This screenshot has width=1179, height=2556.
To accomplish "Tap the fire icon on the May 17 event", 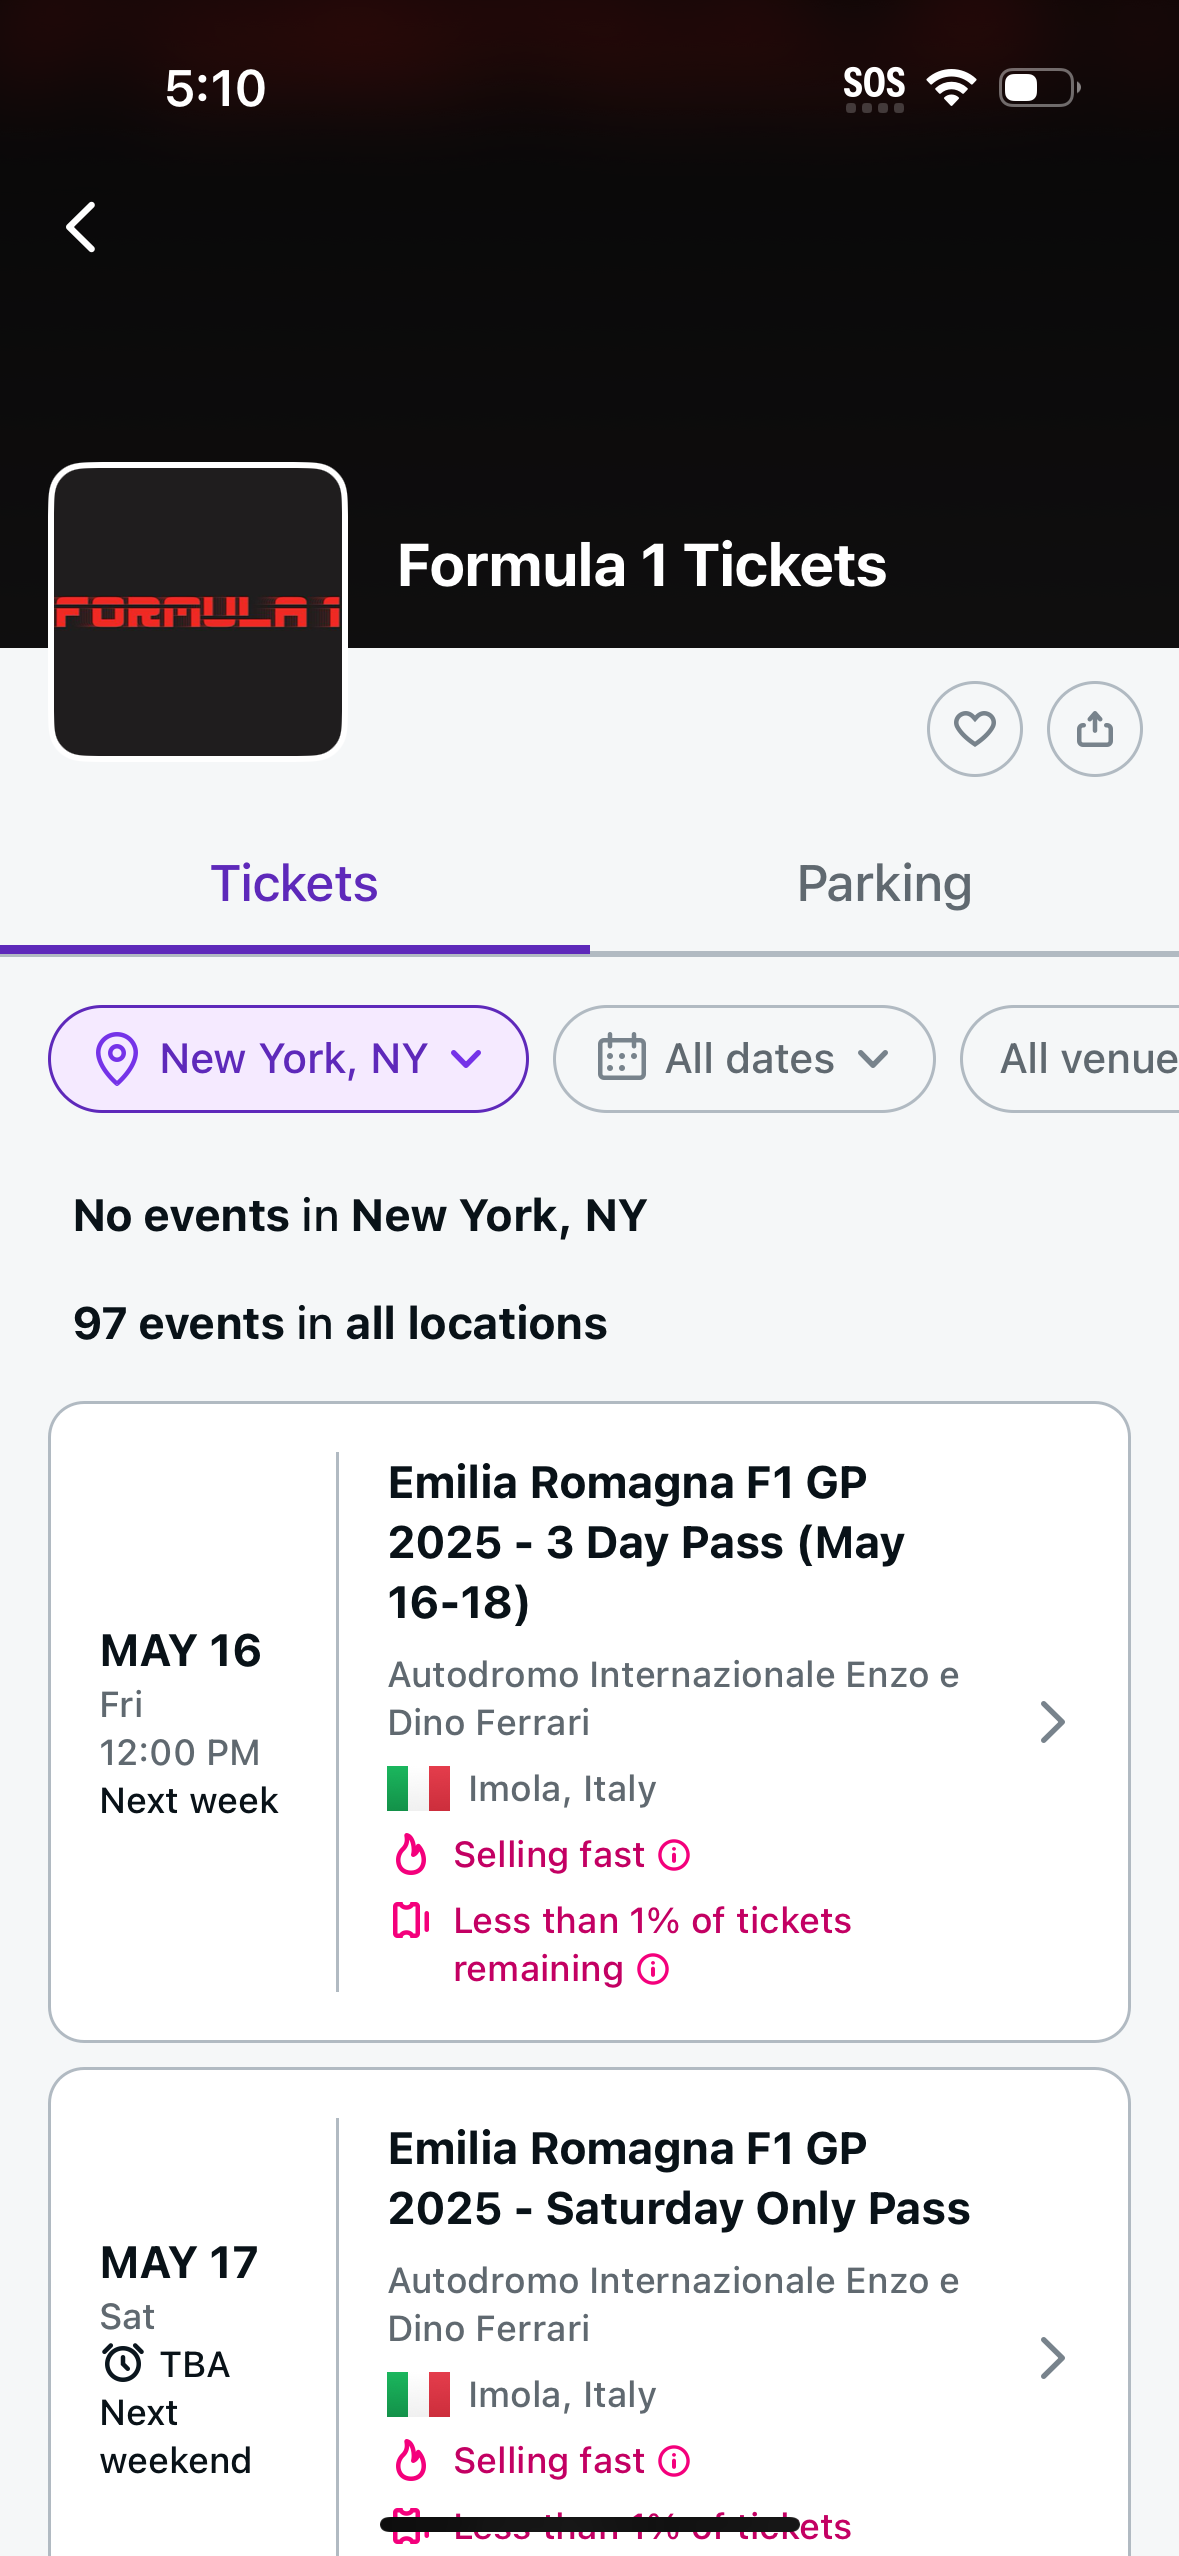I will coord(411,2460).
